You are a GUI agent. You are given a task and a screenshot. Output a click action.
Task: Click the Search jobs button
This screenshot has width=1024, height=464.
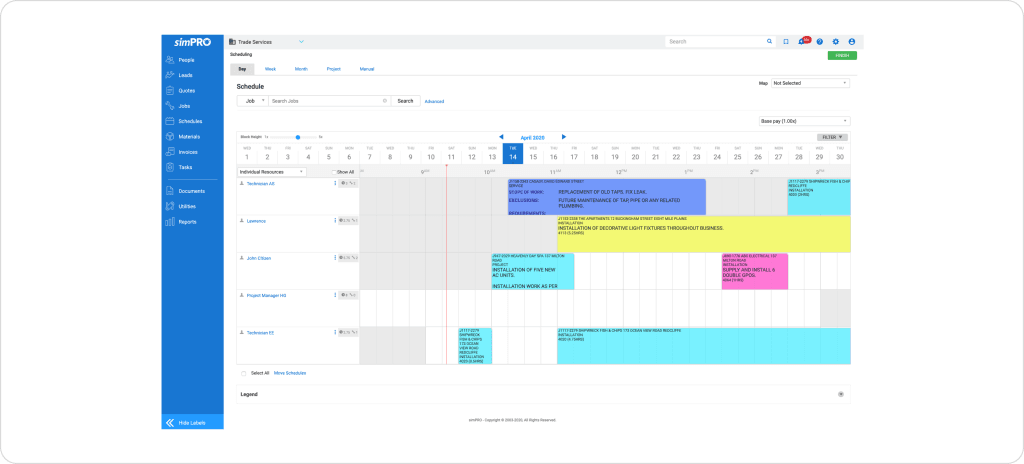(x=406, y=101)
